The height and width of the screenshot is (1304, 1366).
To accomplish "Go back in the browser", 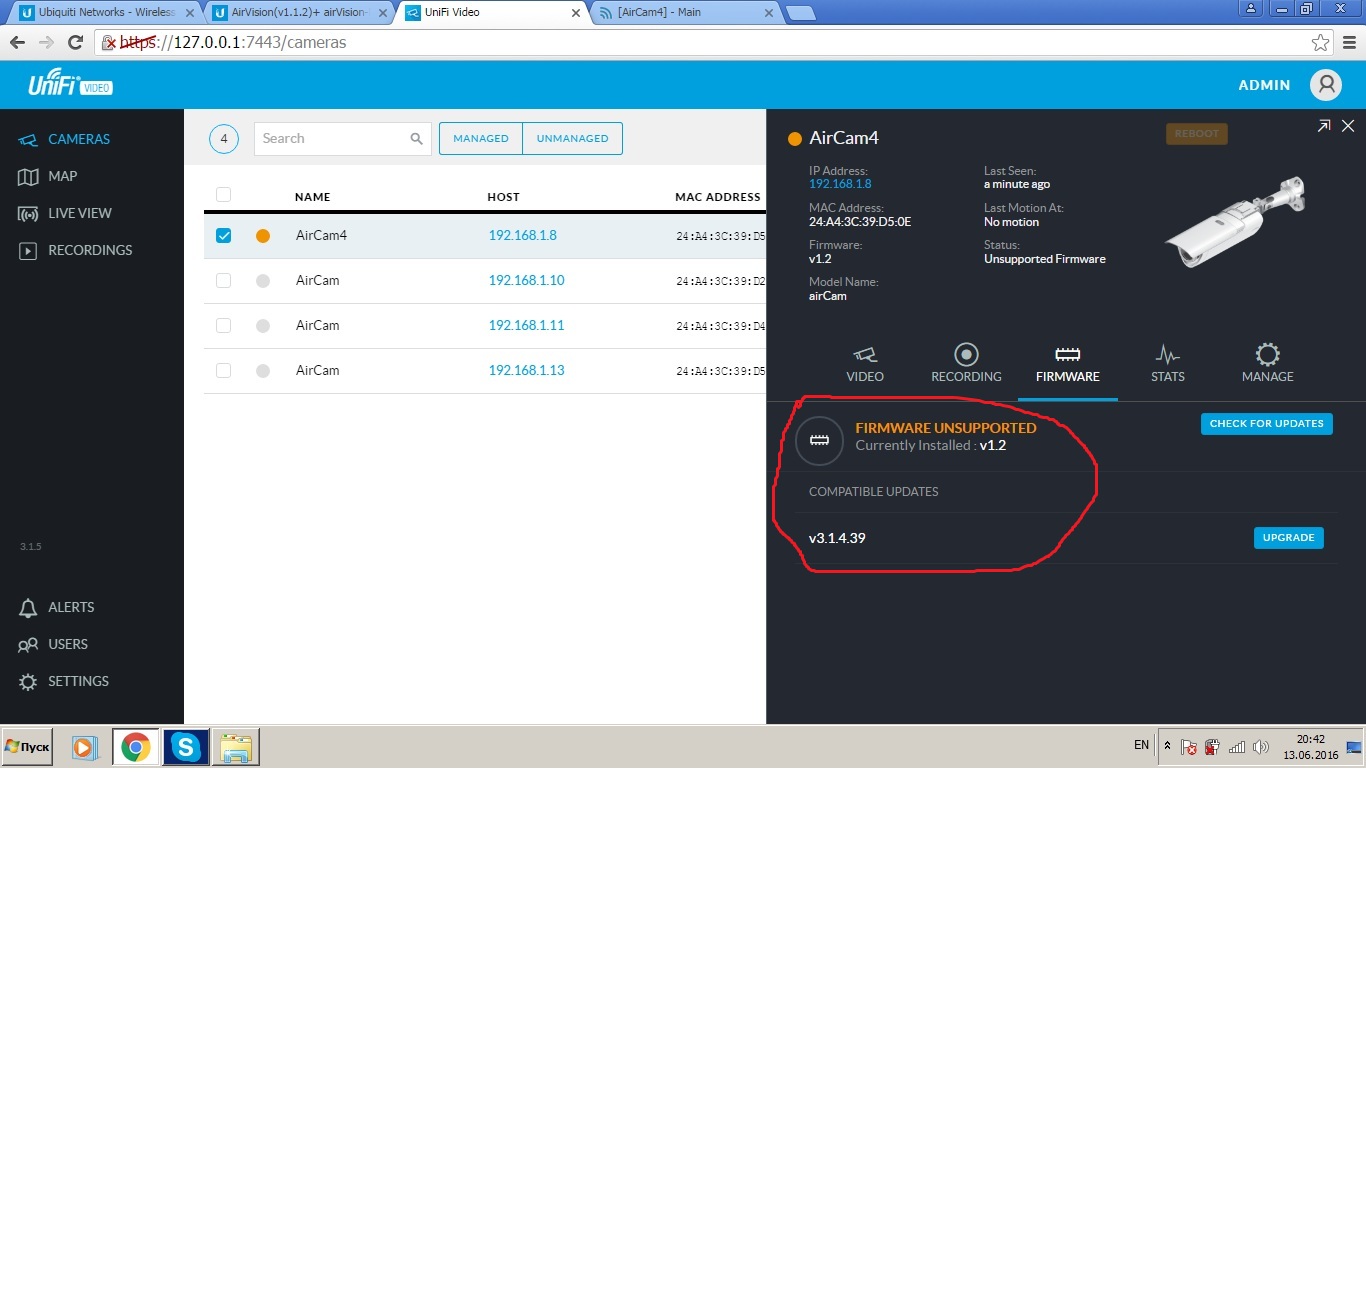I will click(17, 42).
